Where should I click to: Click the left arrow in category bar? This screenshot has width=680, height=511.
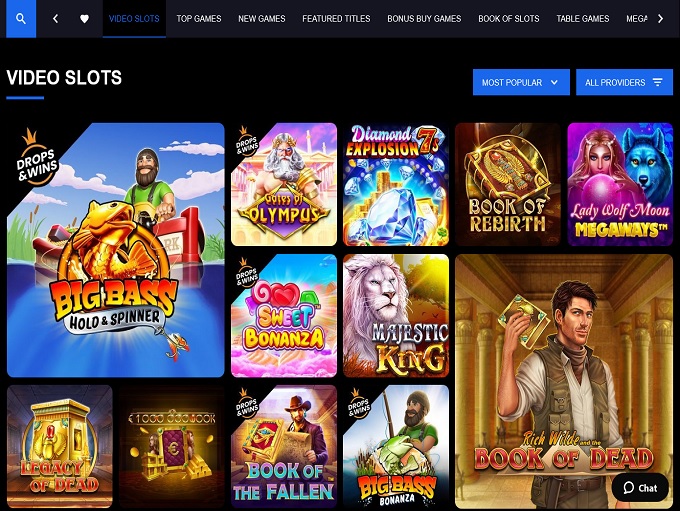(x=56, y=19)
